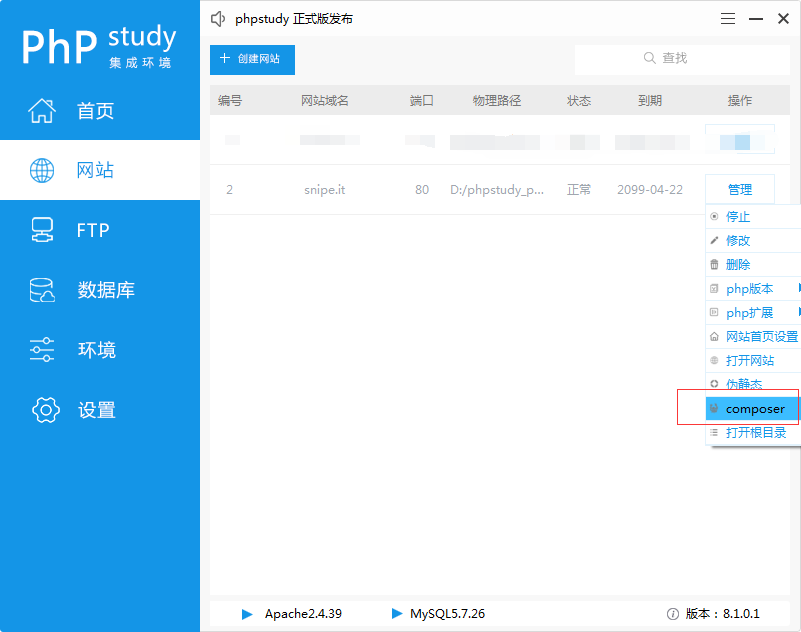This screenshot has width=801, height=632.
Task: Open 网站首页设置 from the context menu
Action: [757, 336]
